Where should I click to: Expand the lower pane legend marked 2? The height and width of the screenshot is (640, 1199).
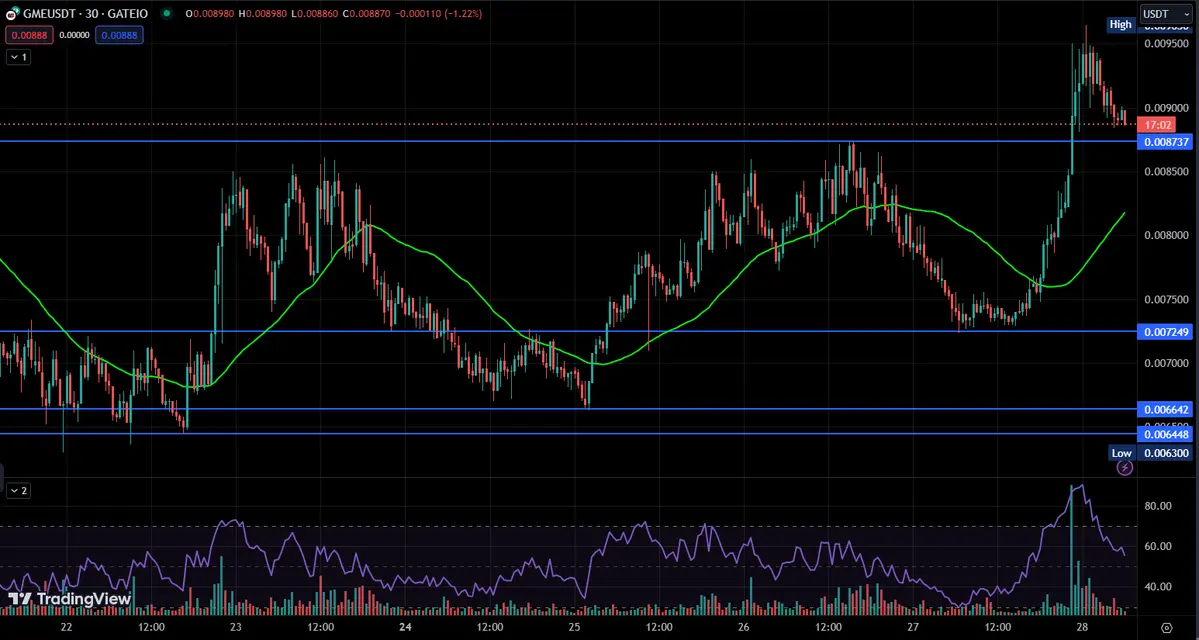click(19, 490)
